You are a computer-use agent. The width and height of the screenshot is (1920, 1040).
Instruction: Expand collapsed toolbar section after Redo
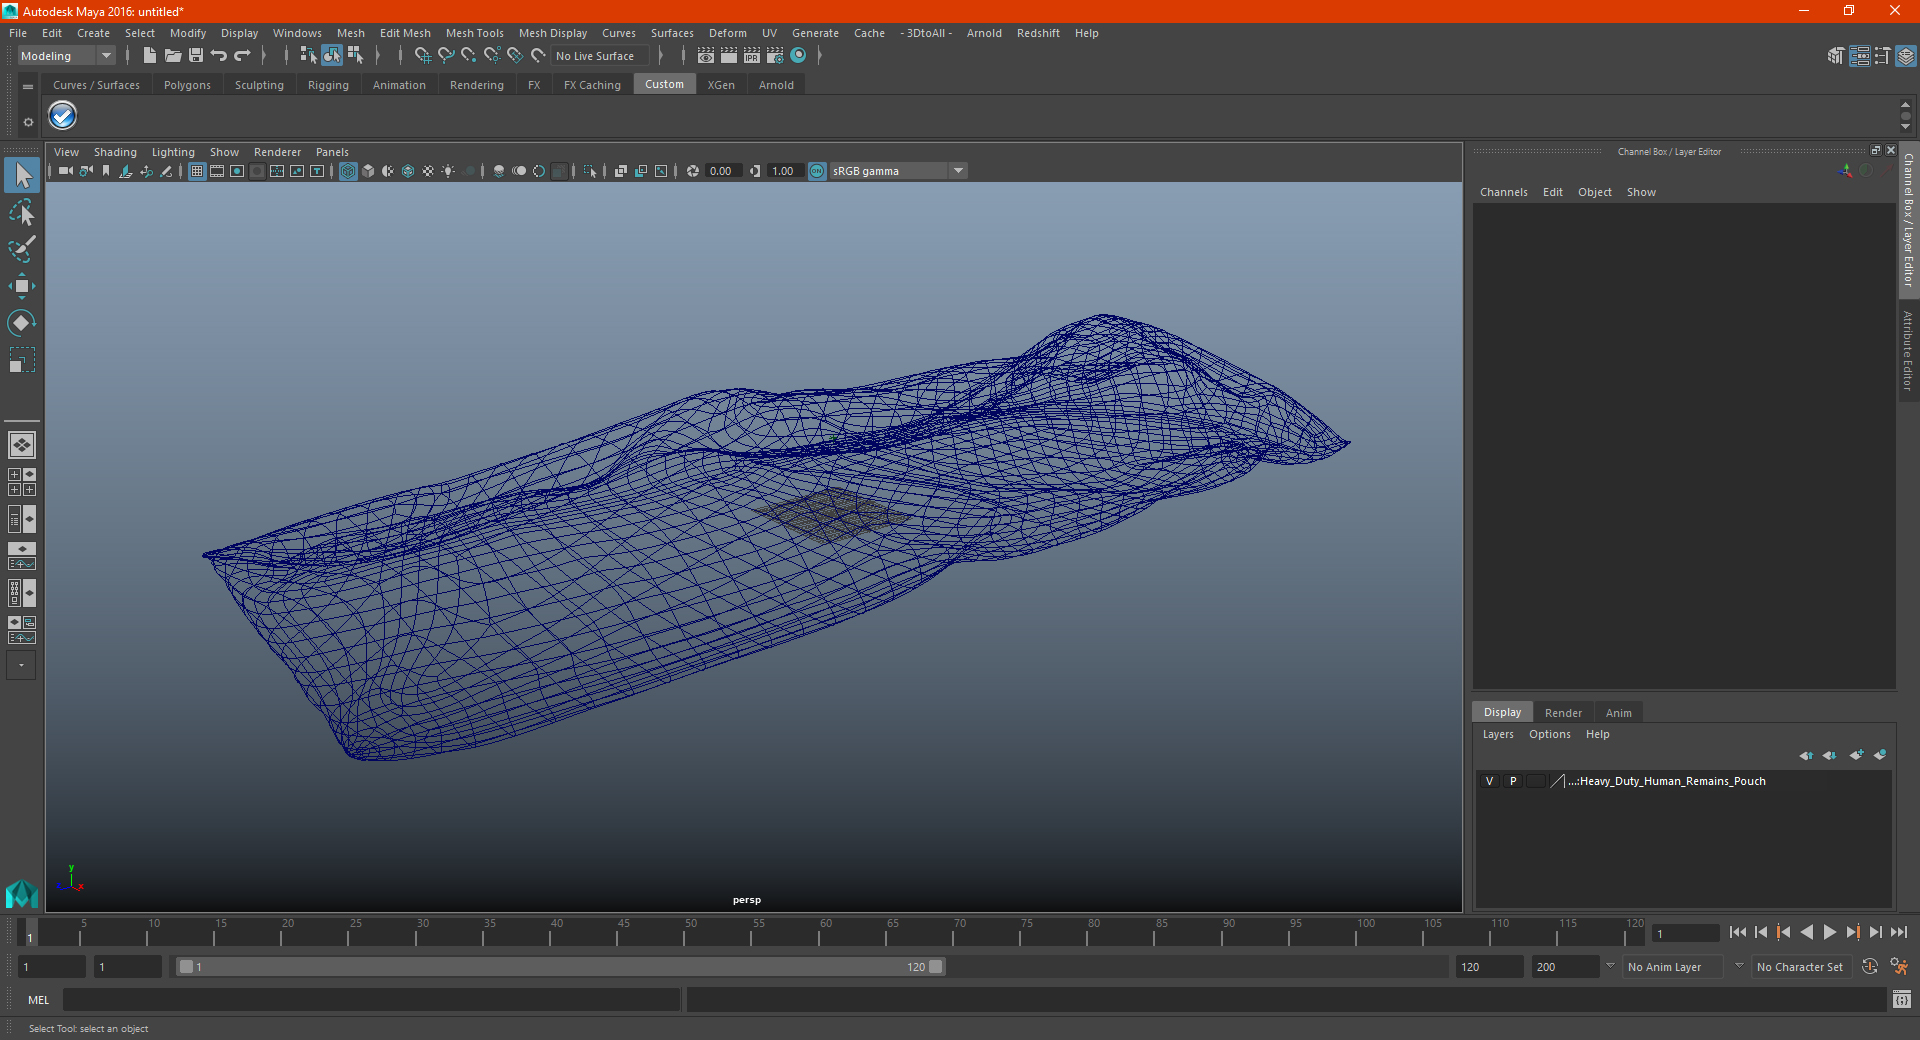tap(264, 56)
